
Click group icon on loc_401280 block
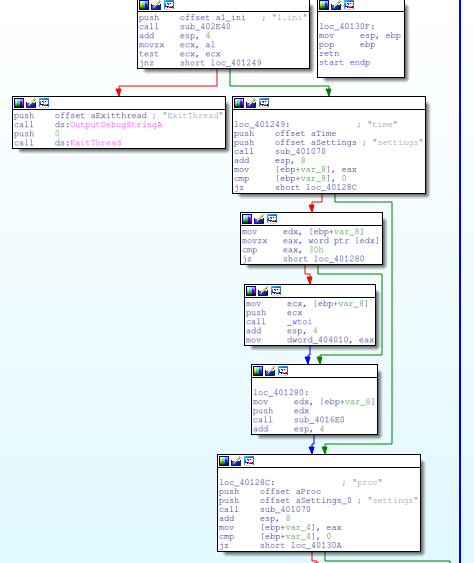283,371
